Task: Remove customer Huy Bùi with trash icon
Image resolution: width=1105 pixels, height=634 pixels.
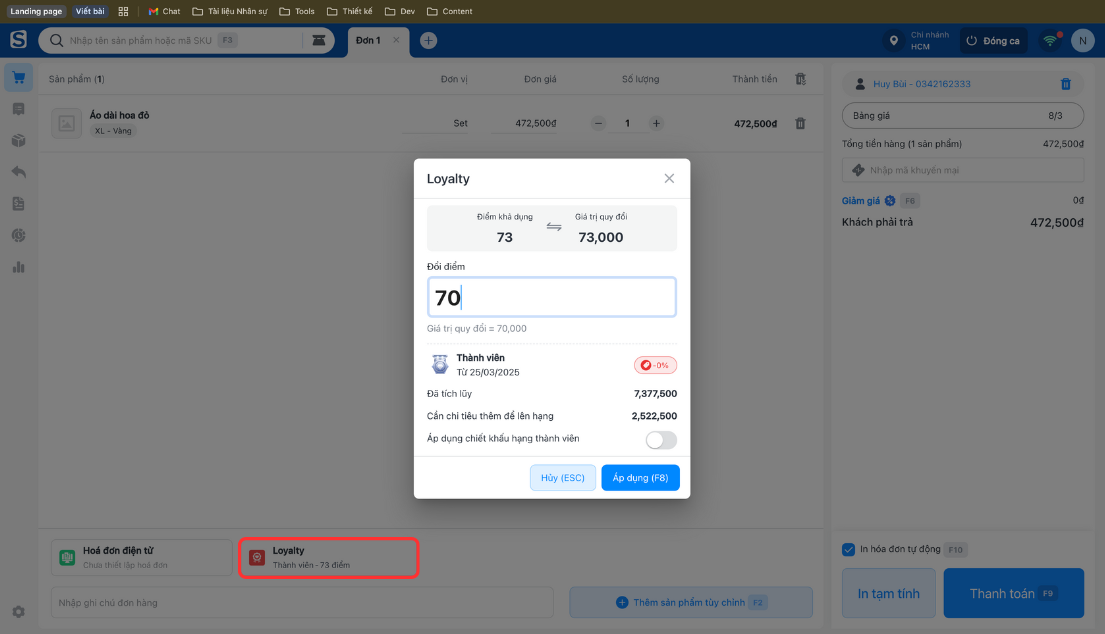Action: pyautogui.click(x=1066, y=84)
